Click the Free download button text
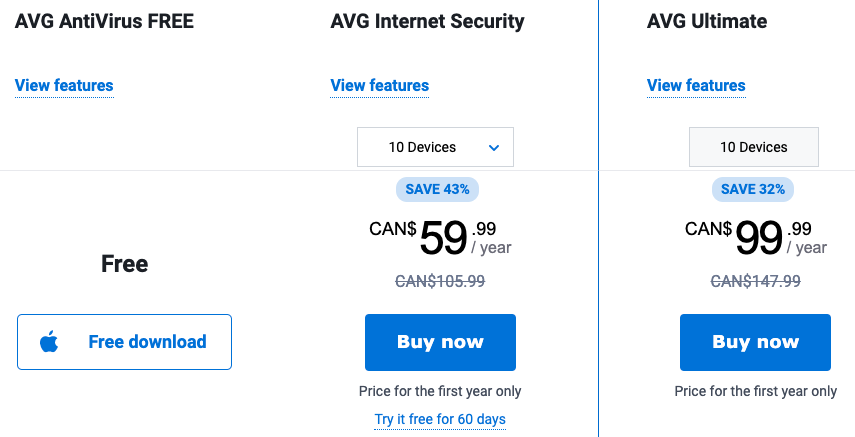This screenshot has height=437, width=855. pyautogui.click(x=147, y=342)
